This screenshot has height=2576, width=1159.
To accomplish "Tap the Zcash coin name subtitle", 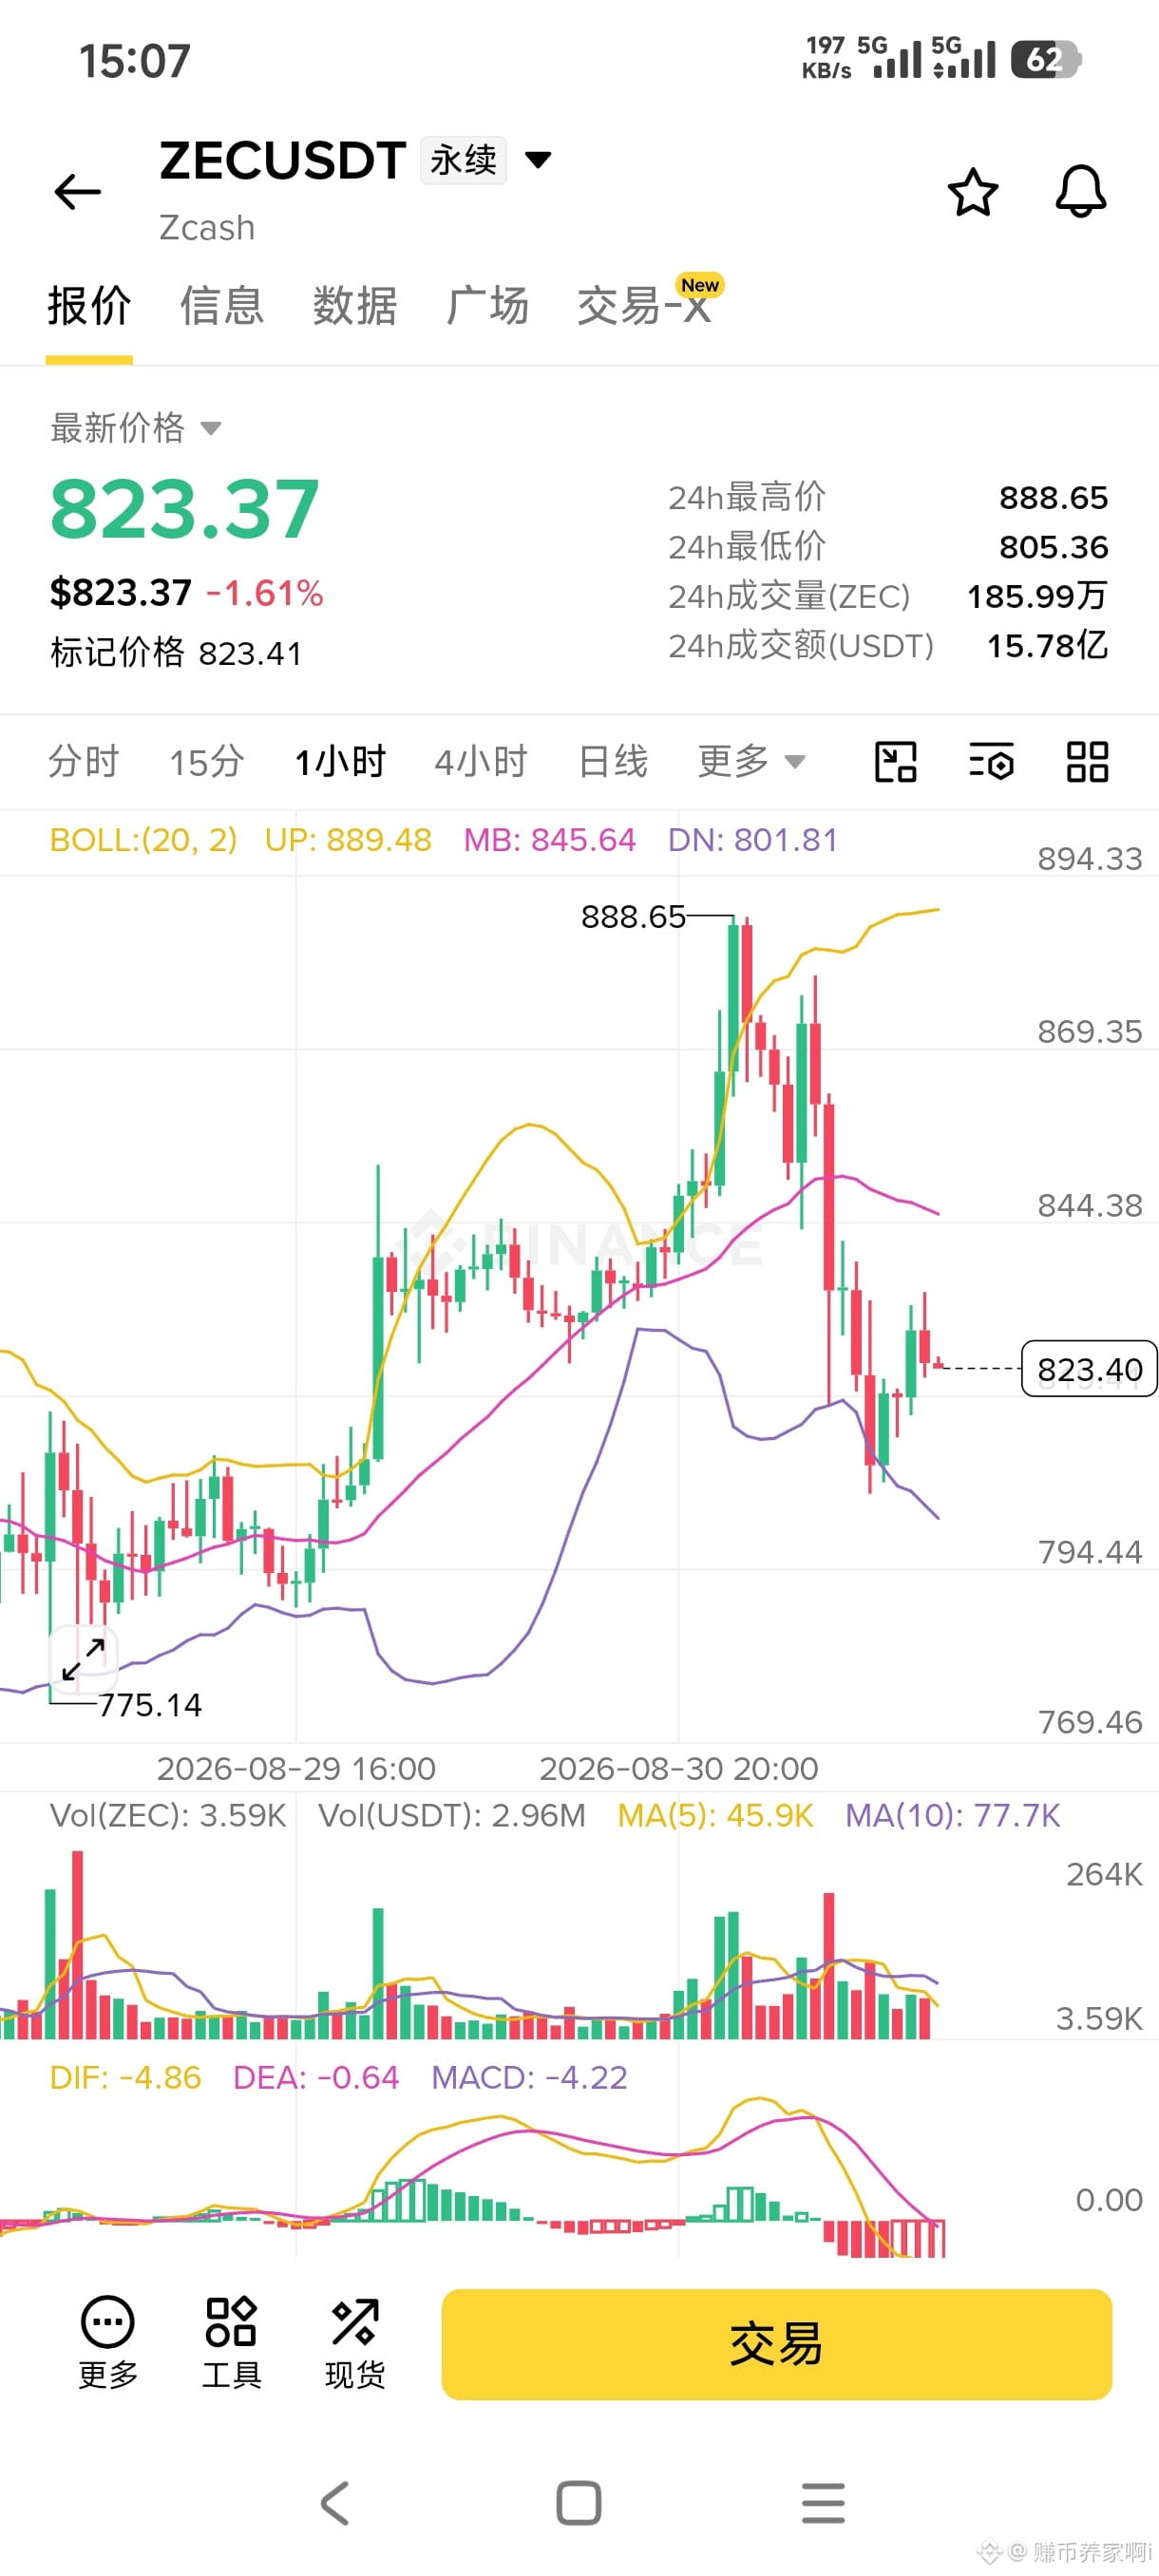I will point(207,228).
